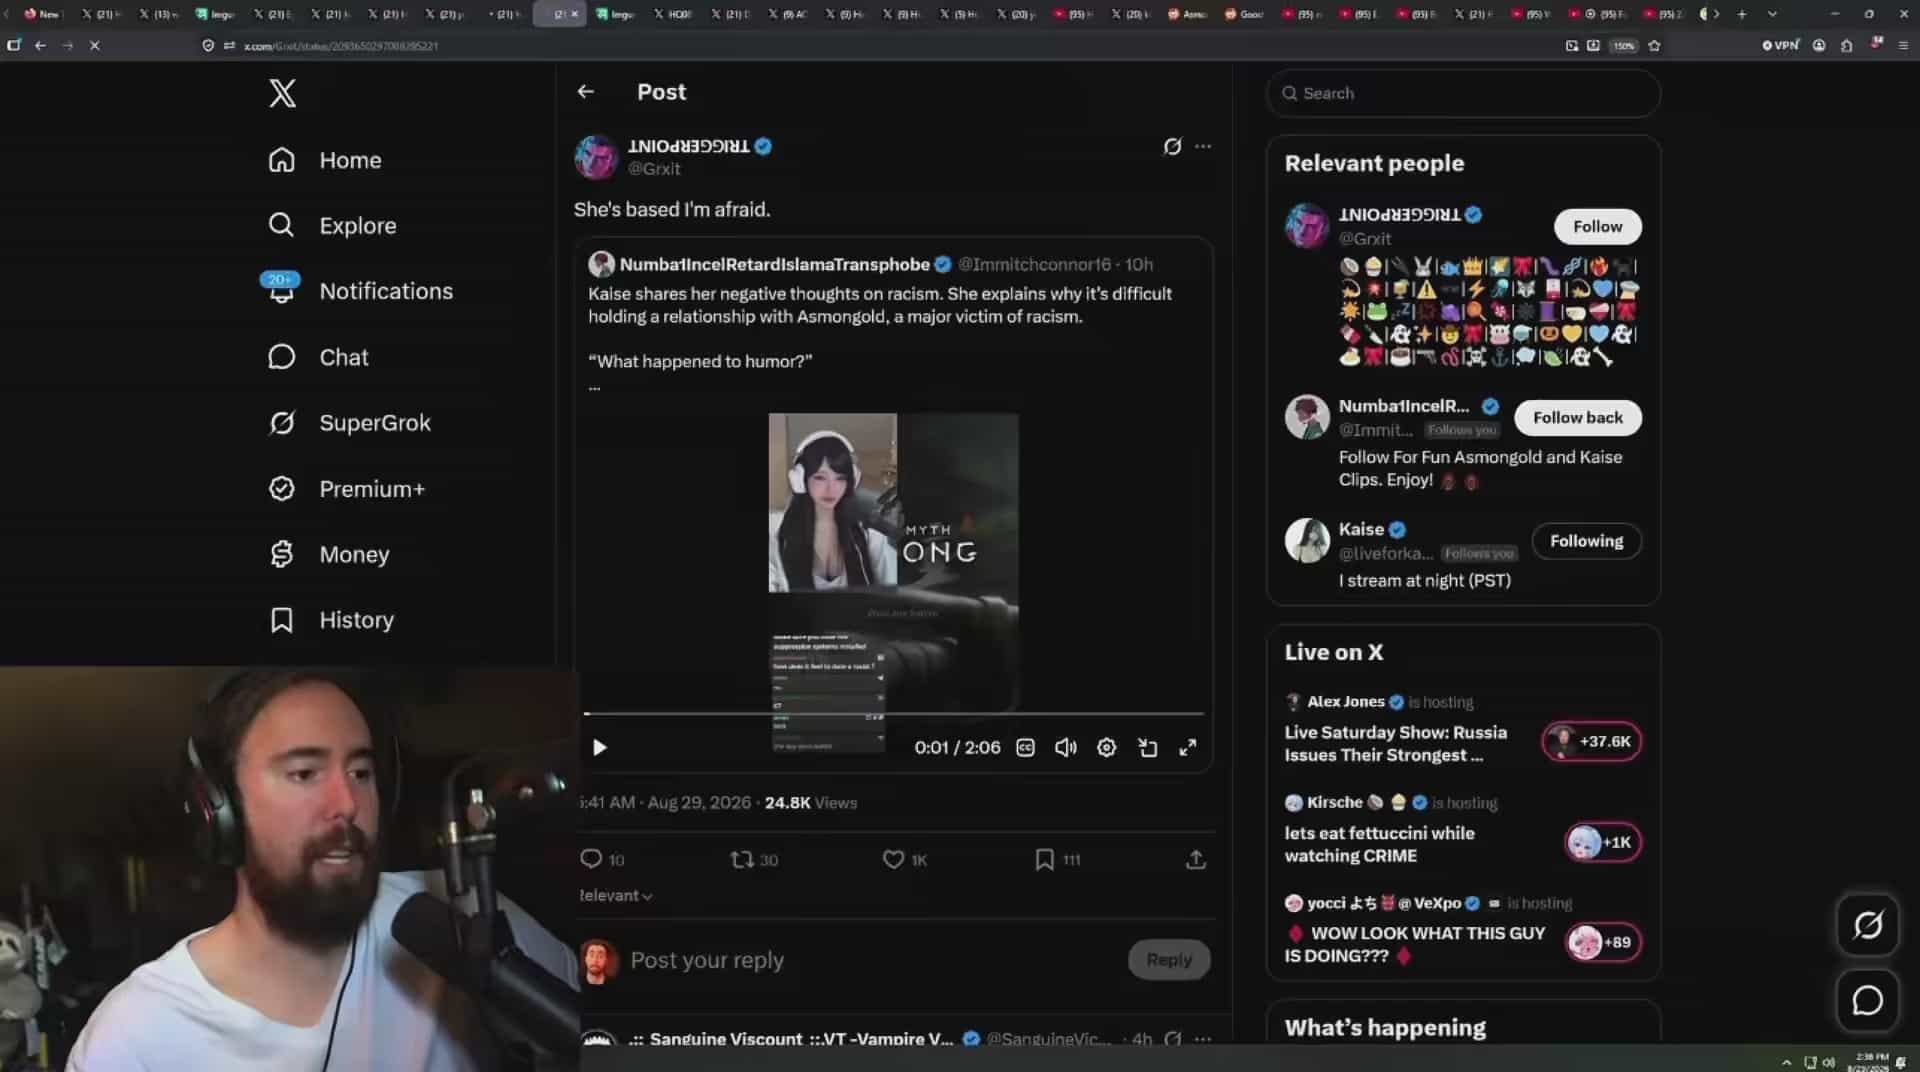Open SuperGrok from the sidebar

[x=349, y=423]
